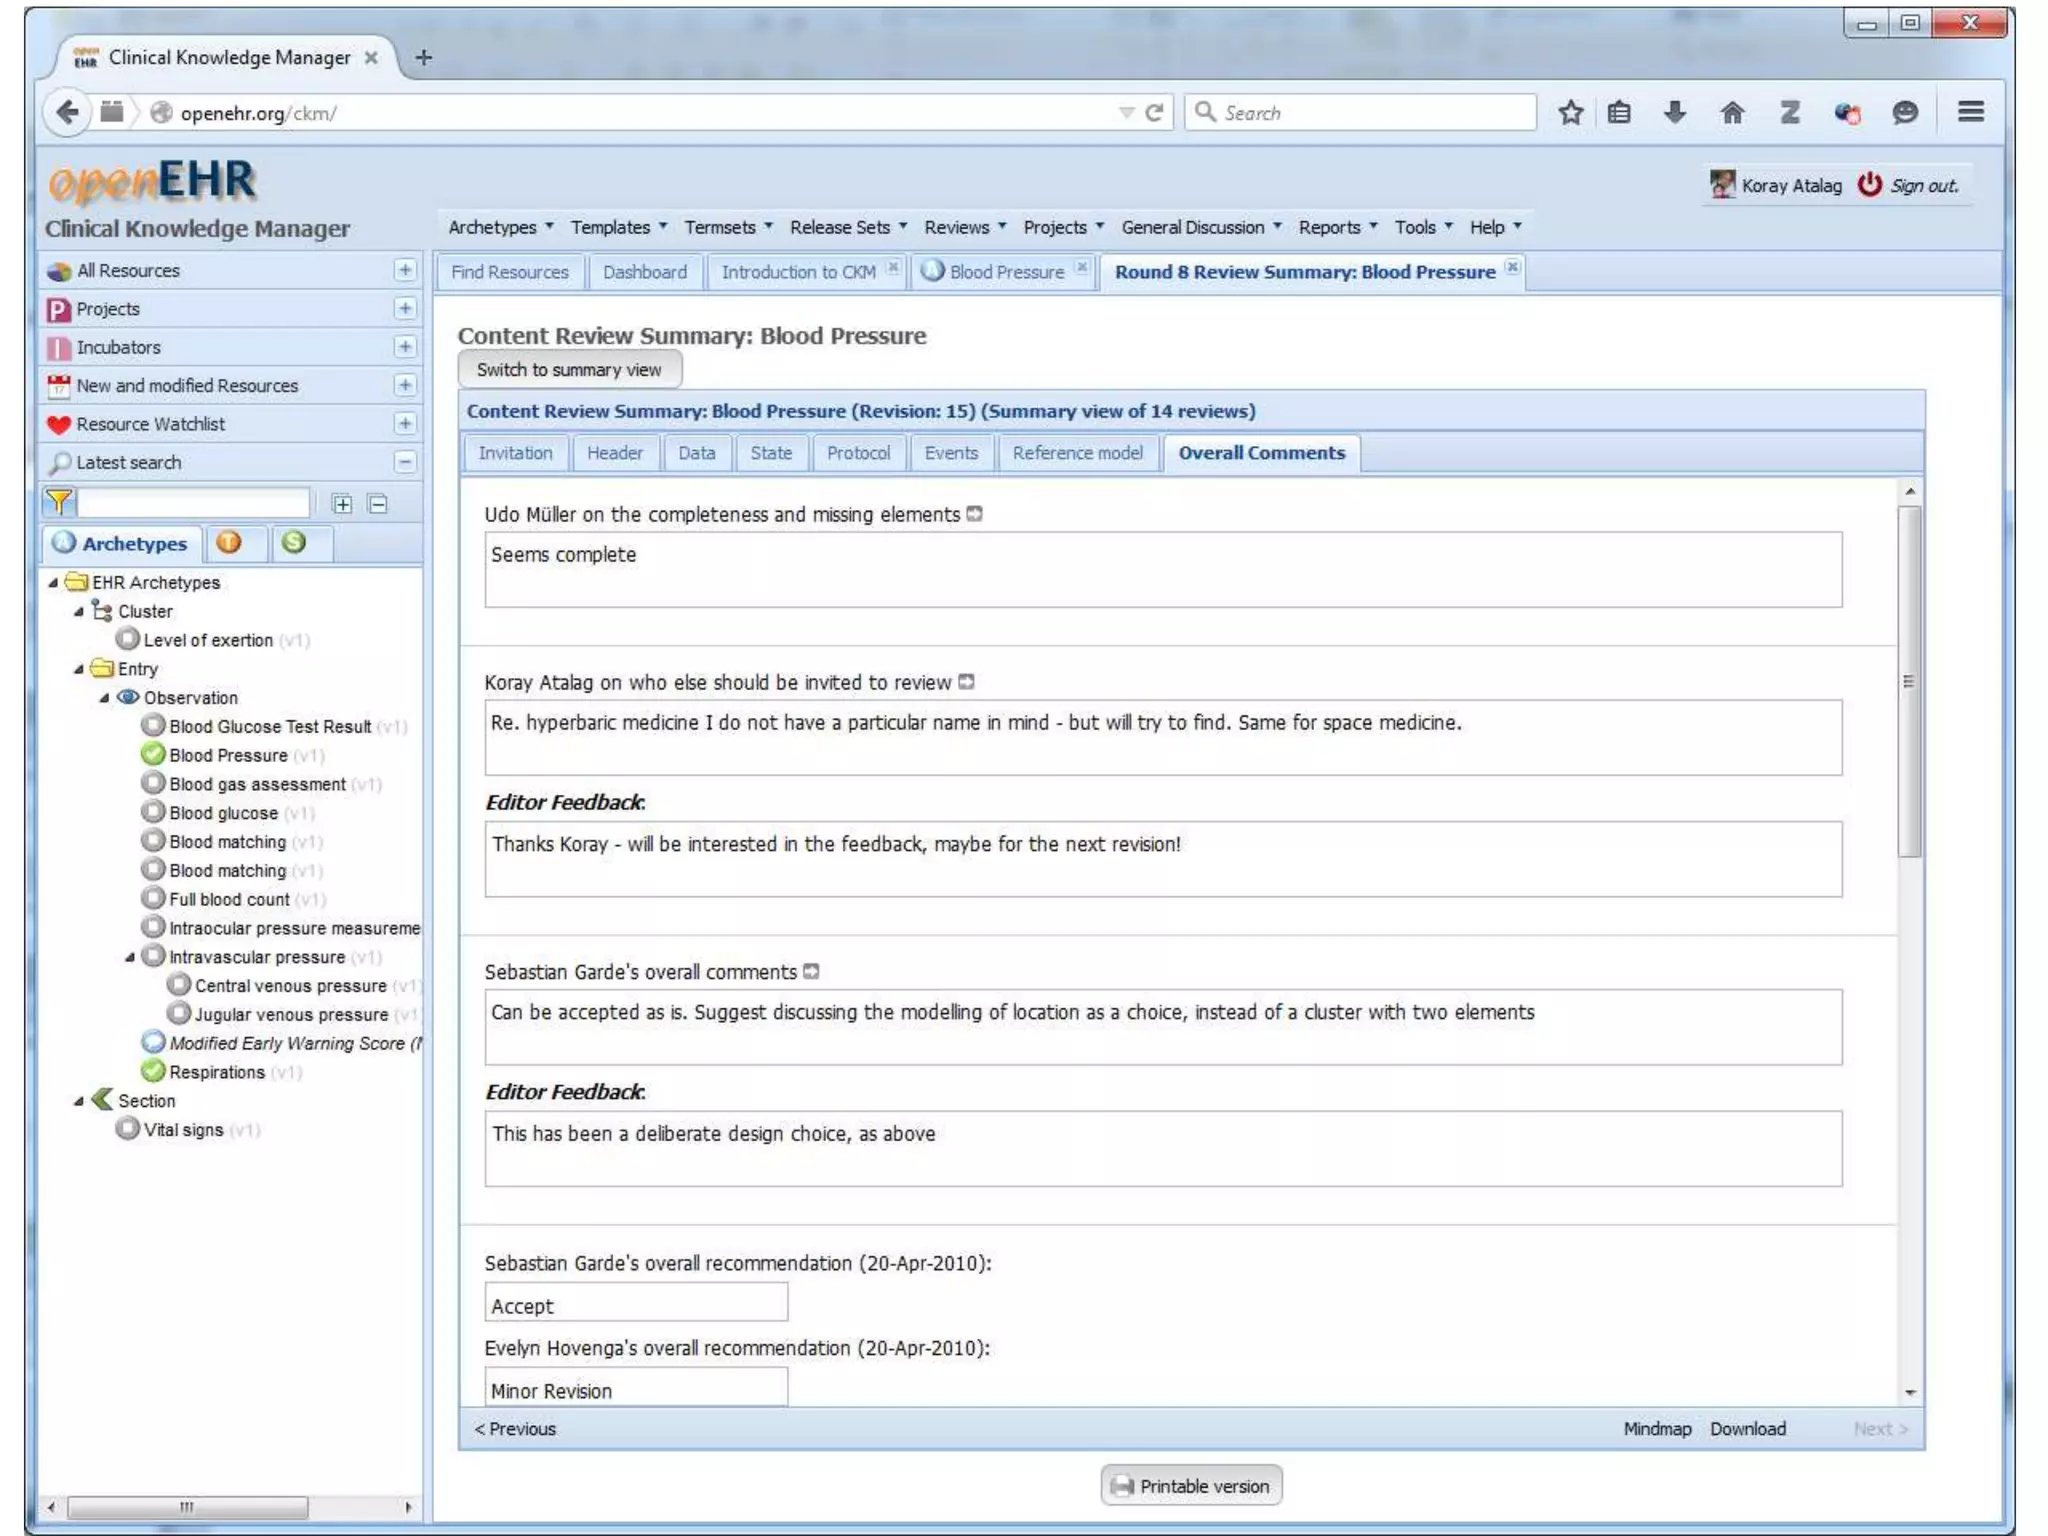Click Switch to summary view button
The image size is (2048, 1536).
[x=569, y=370]
